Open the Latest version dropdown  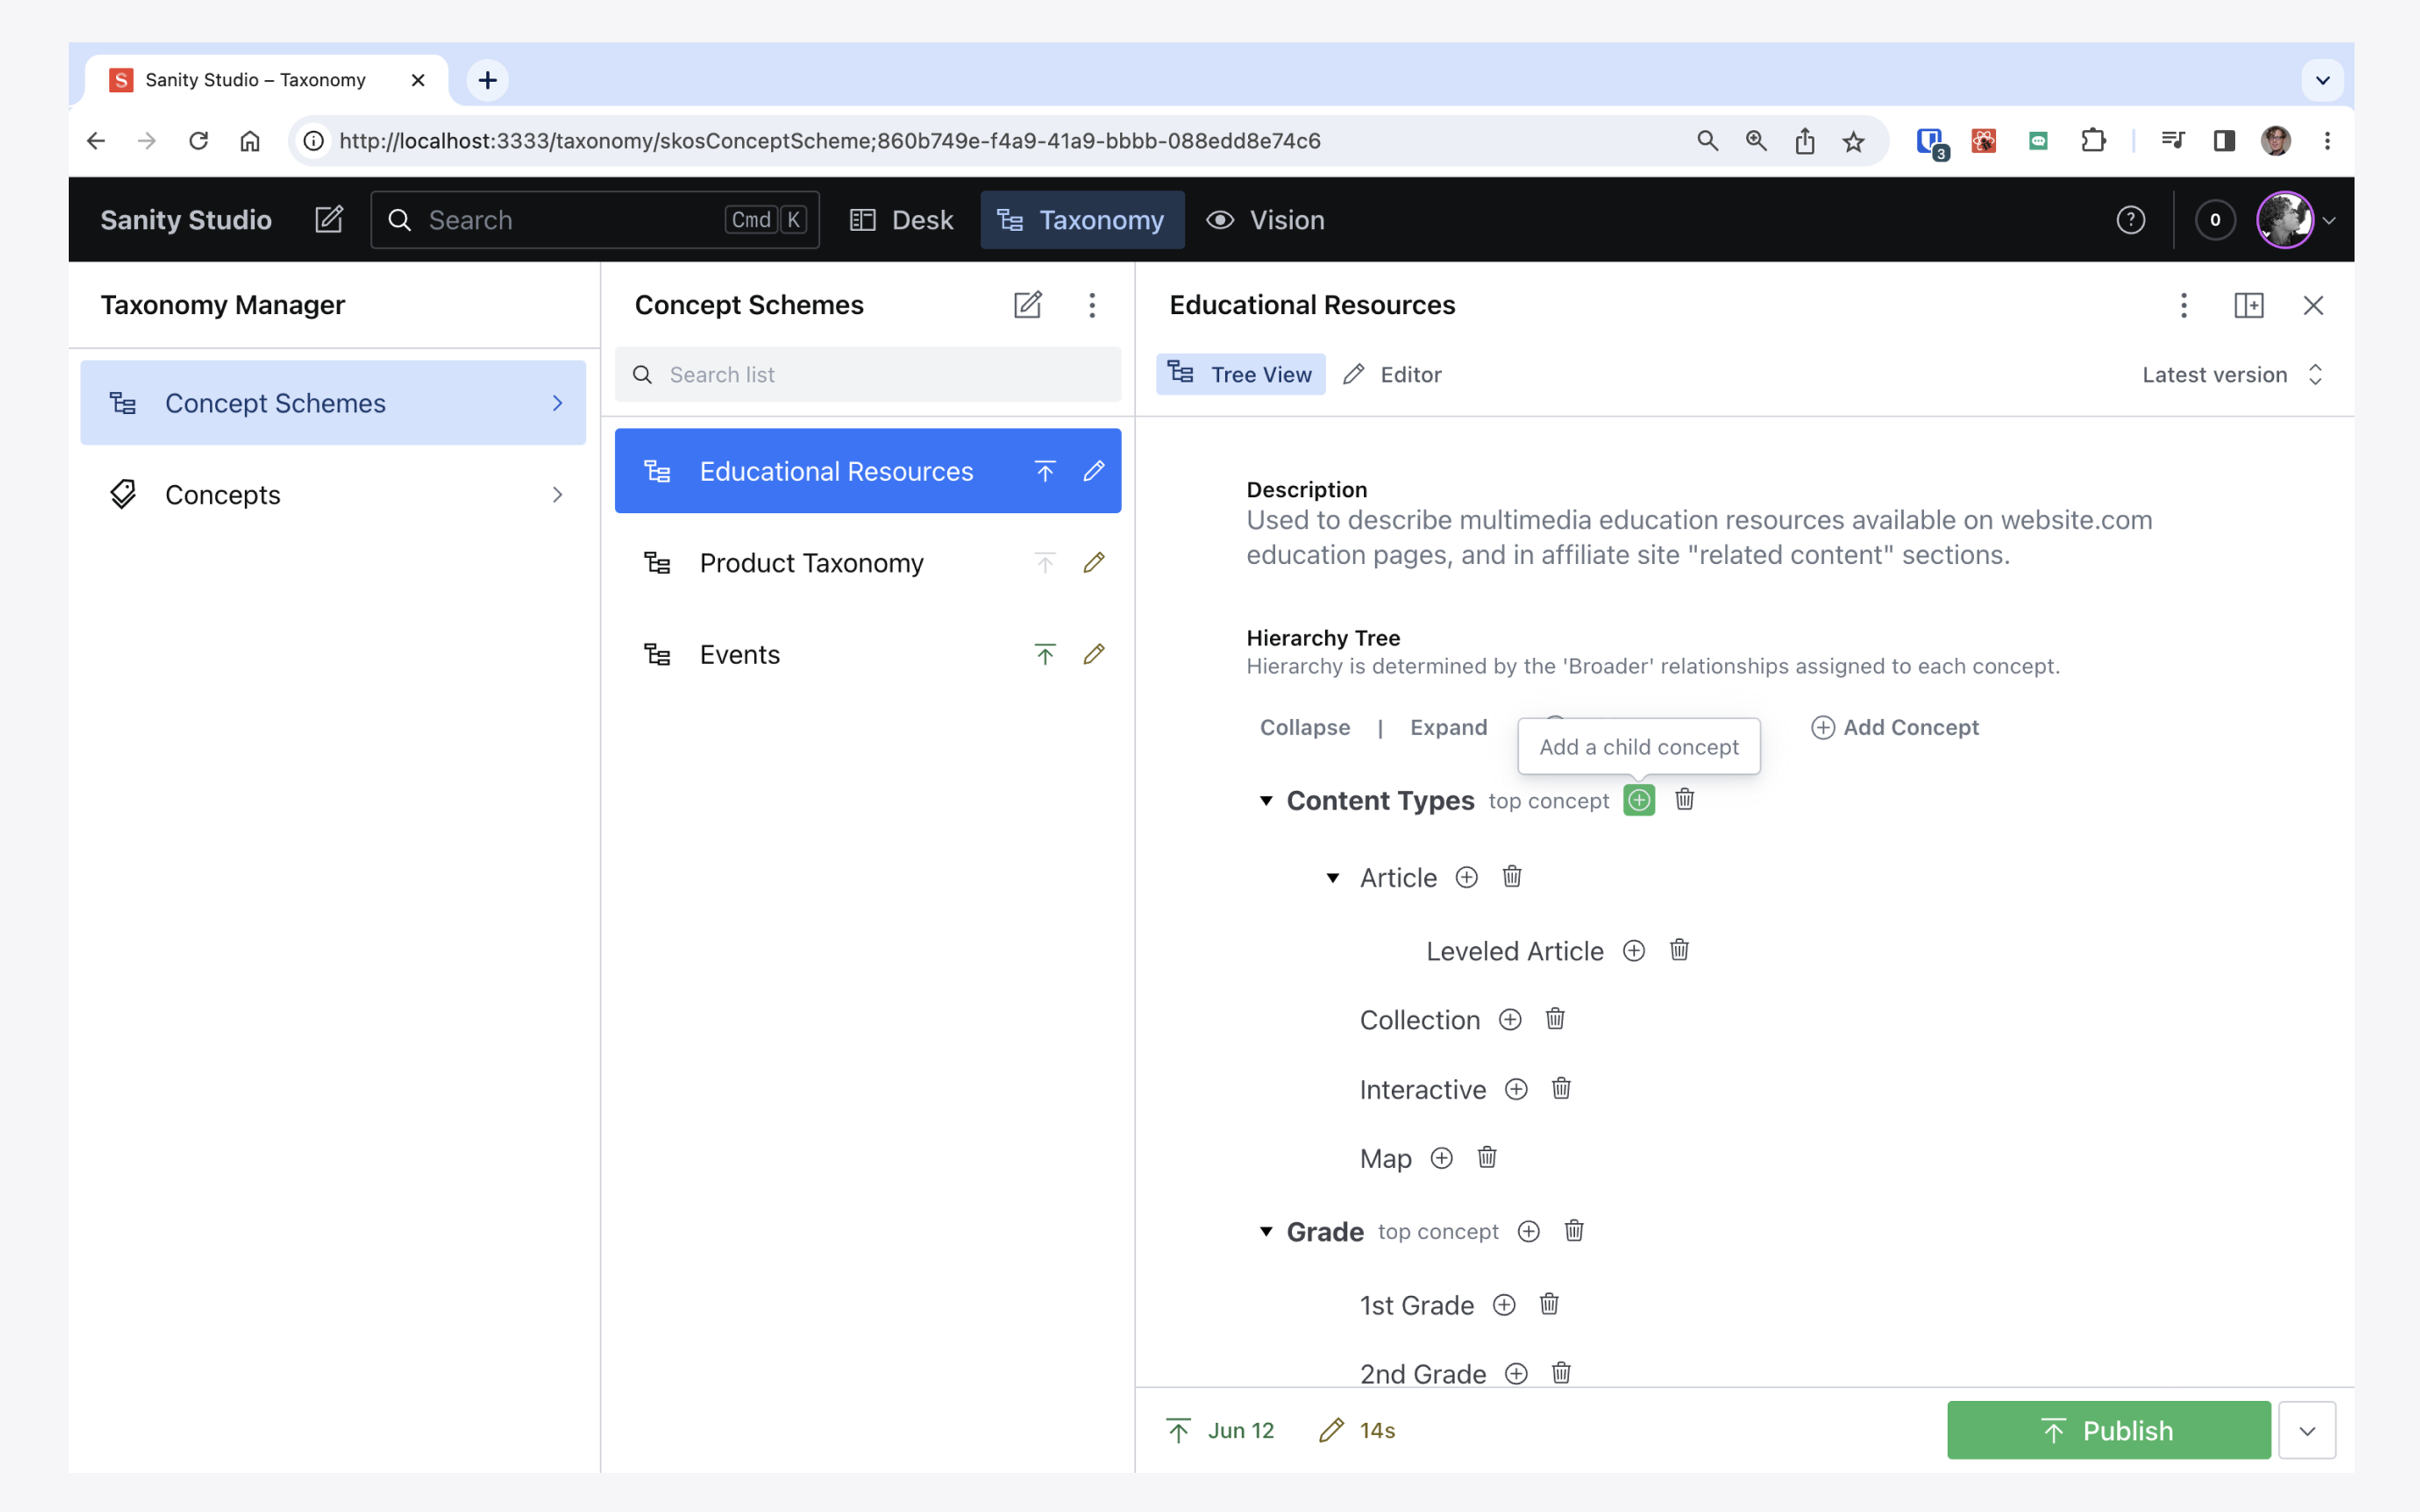point(2232,375)
